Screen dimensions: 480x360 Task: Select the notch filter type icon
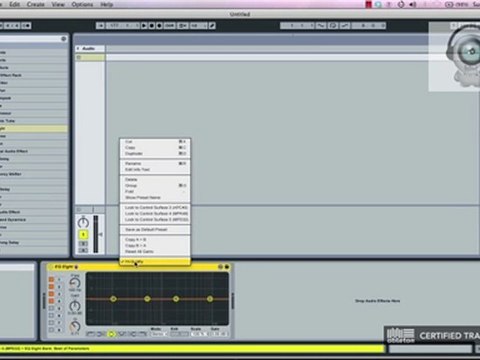tap(122, 334)
